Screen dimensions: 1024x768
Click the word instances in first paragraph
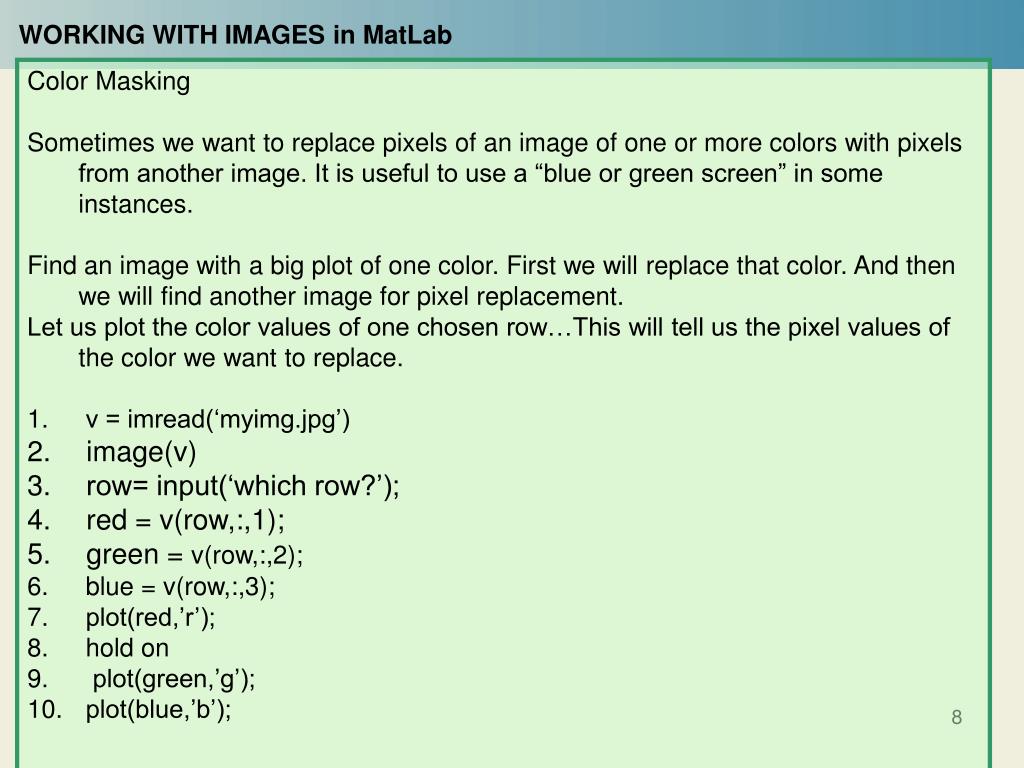[x=135, y=204]
